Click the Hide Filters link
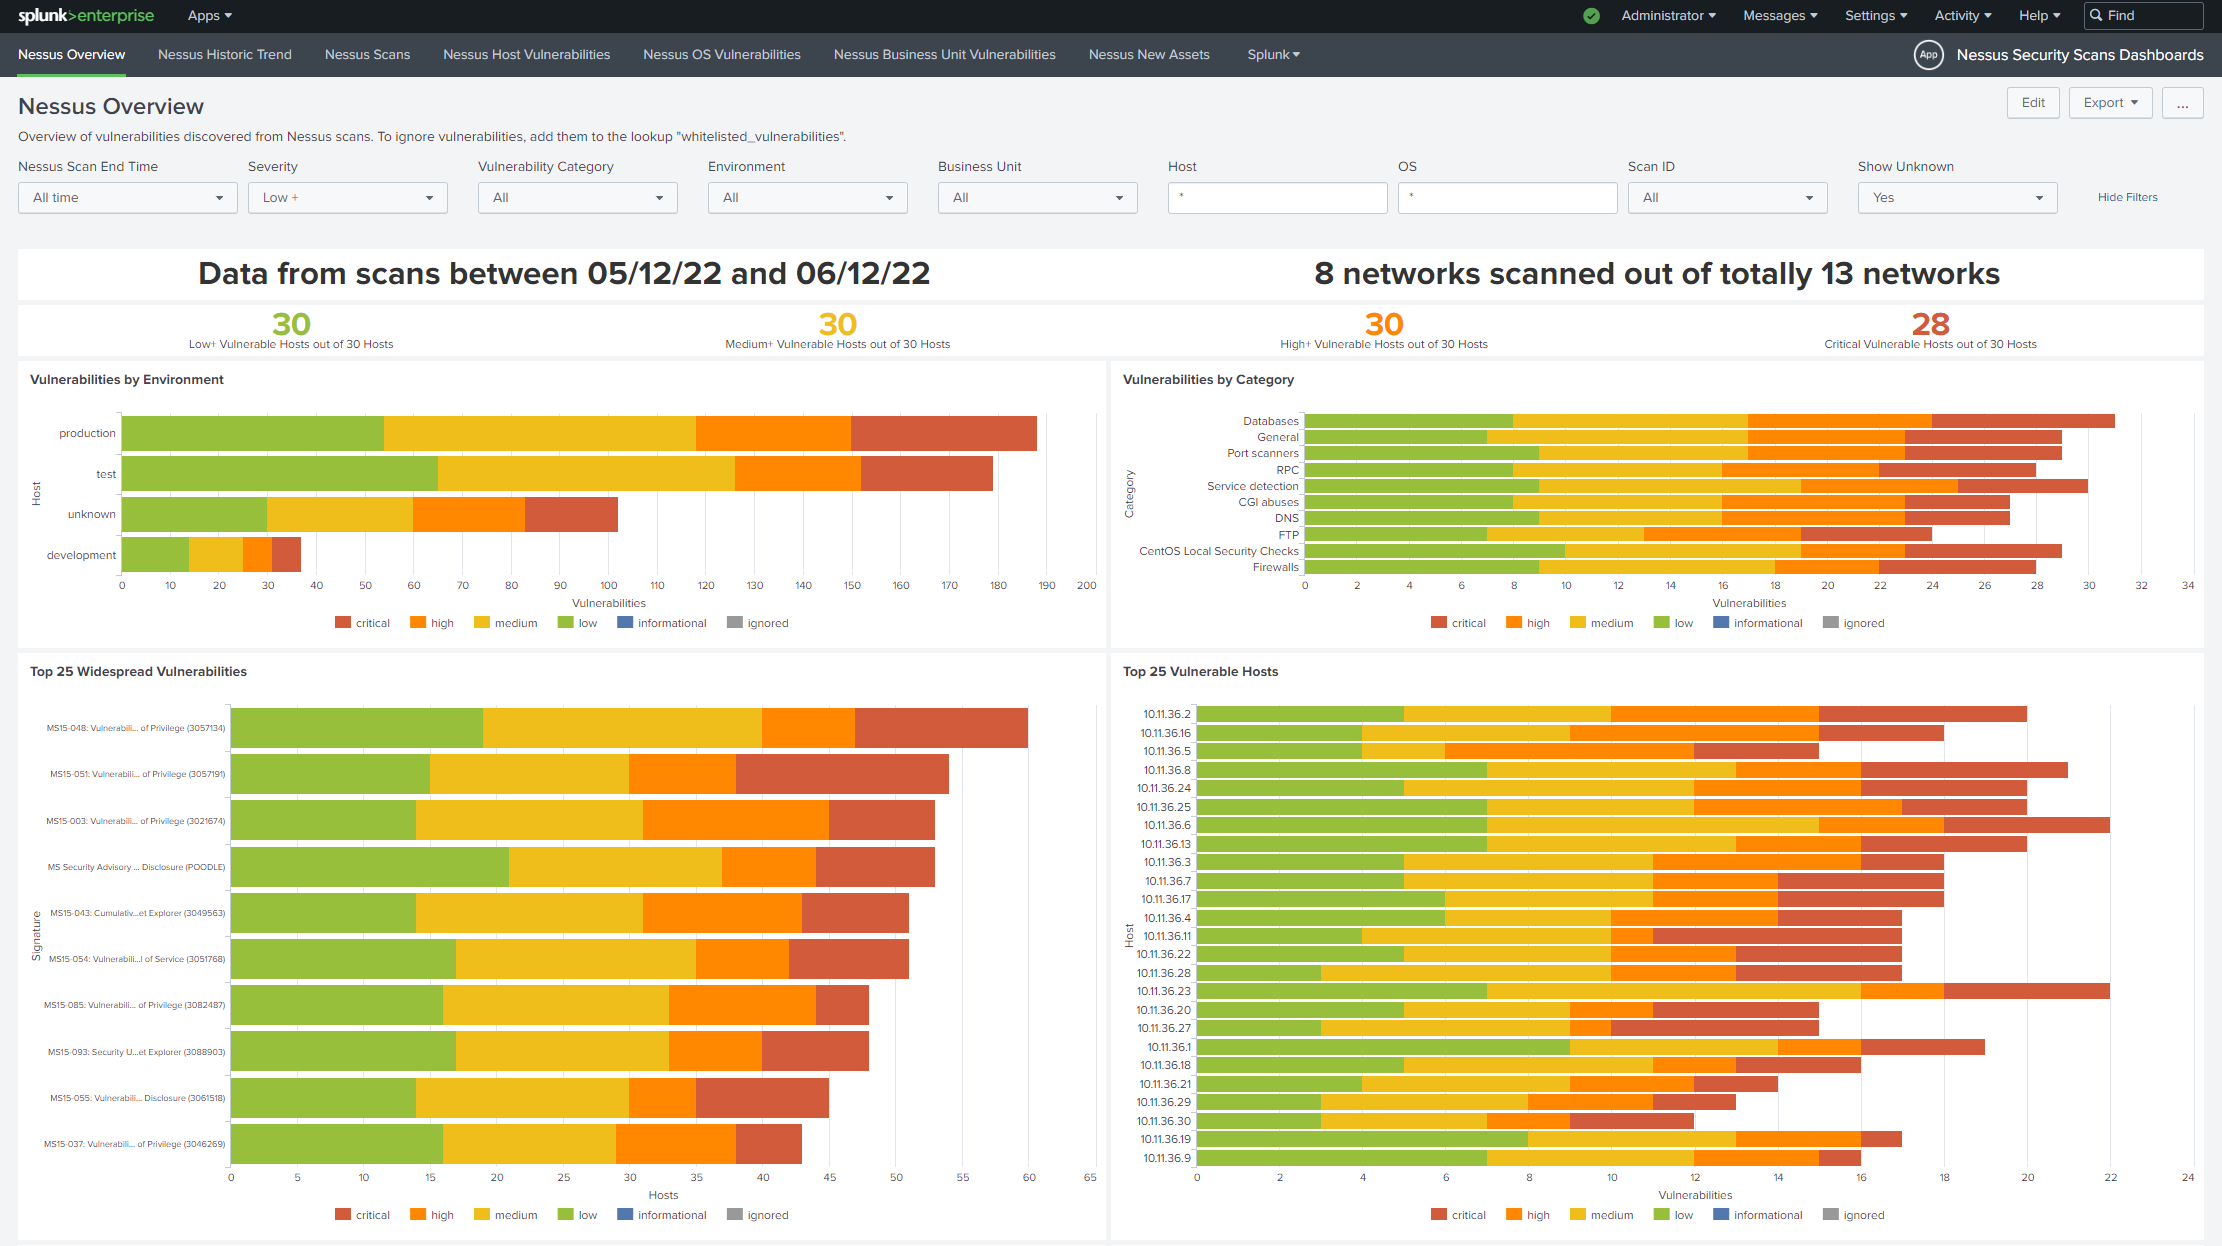 [2127, 196]
